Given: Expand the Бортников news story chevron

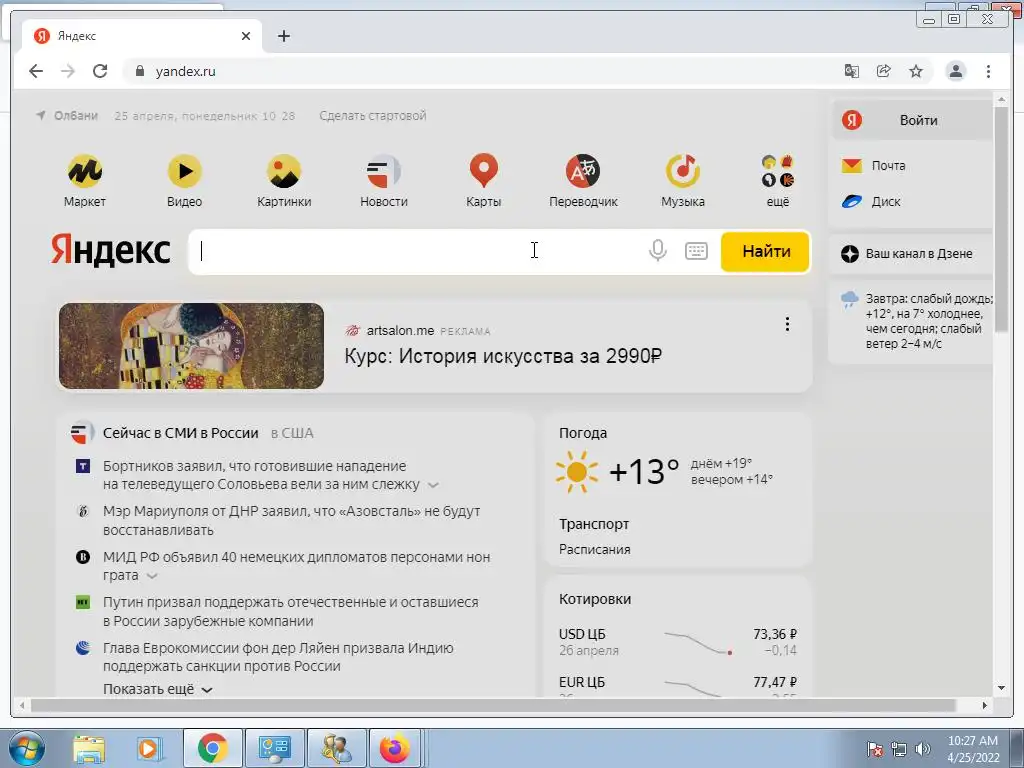Looking at the screenshot, I should (433, 485).
